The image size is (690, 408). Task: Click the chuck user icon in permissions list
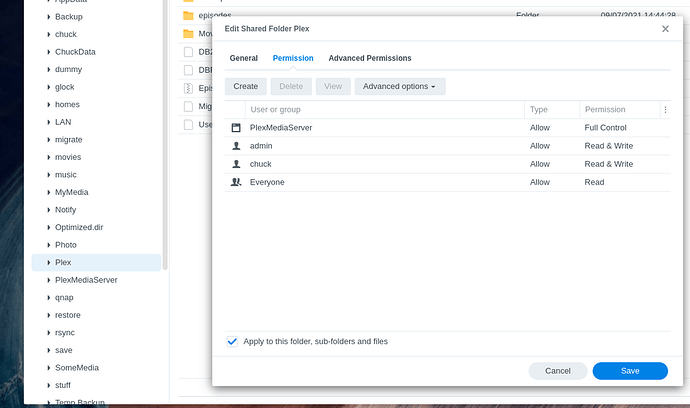coord(236,164)
